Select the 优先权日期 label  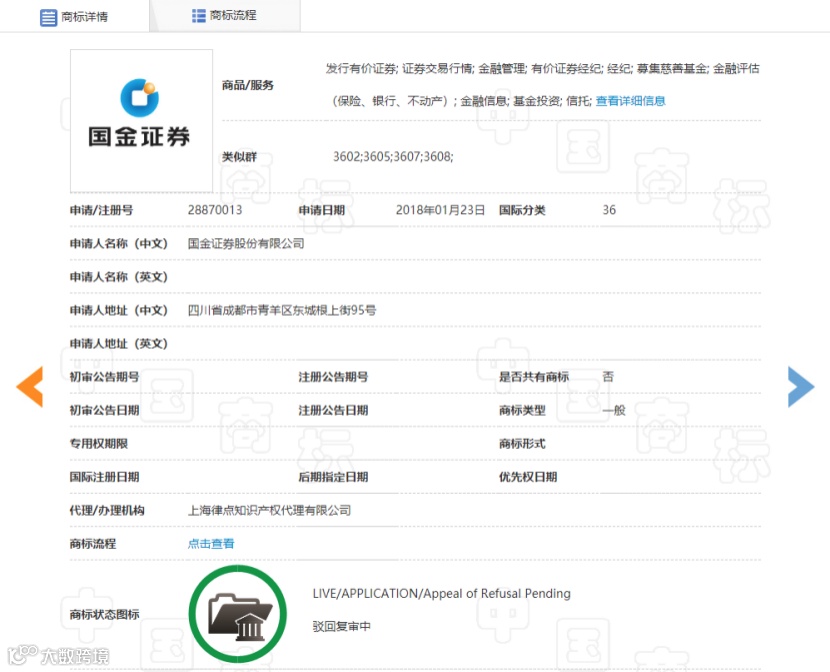528,477
